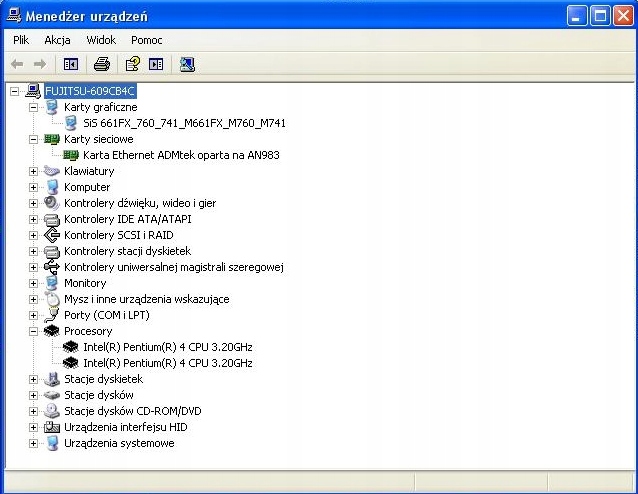Select the Procesory label
Screen dimensions: 638x494
coord(88,331)
